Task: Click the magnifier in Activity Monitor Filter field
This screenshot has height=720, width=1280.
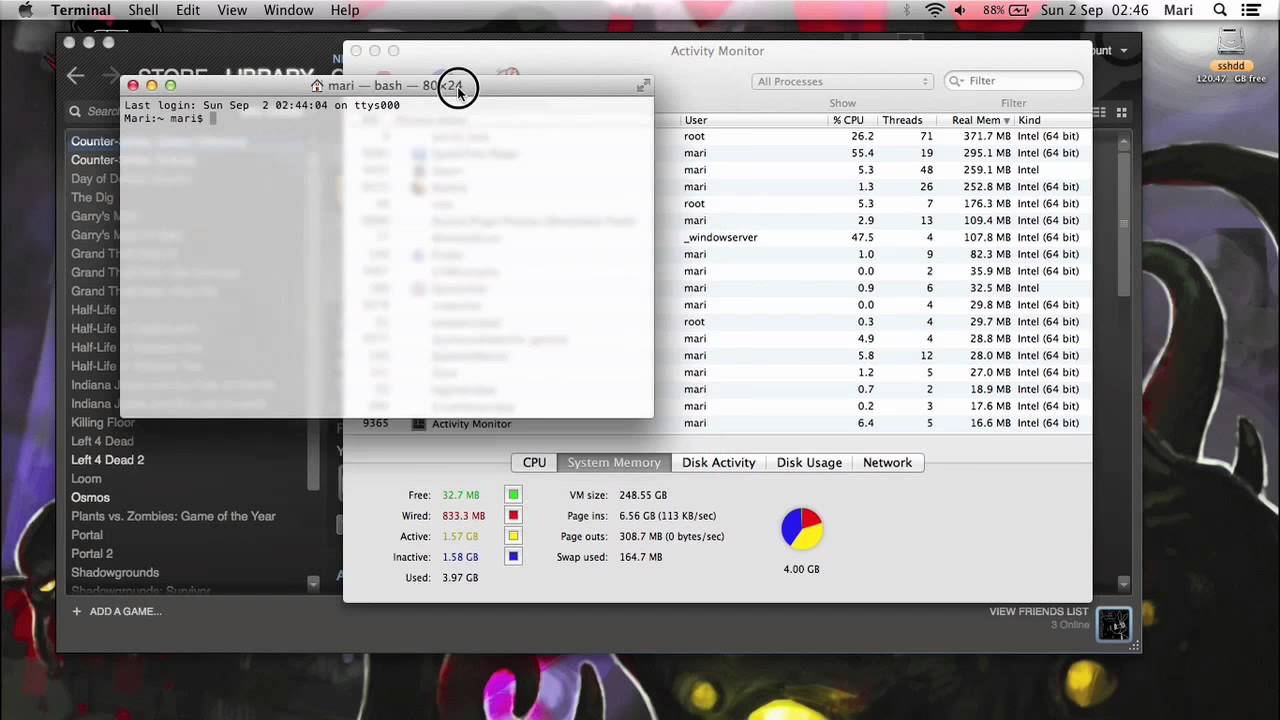Action: (x=956, y=81)
